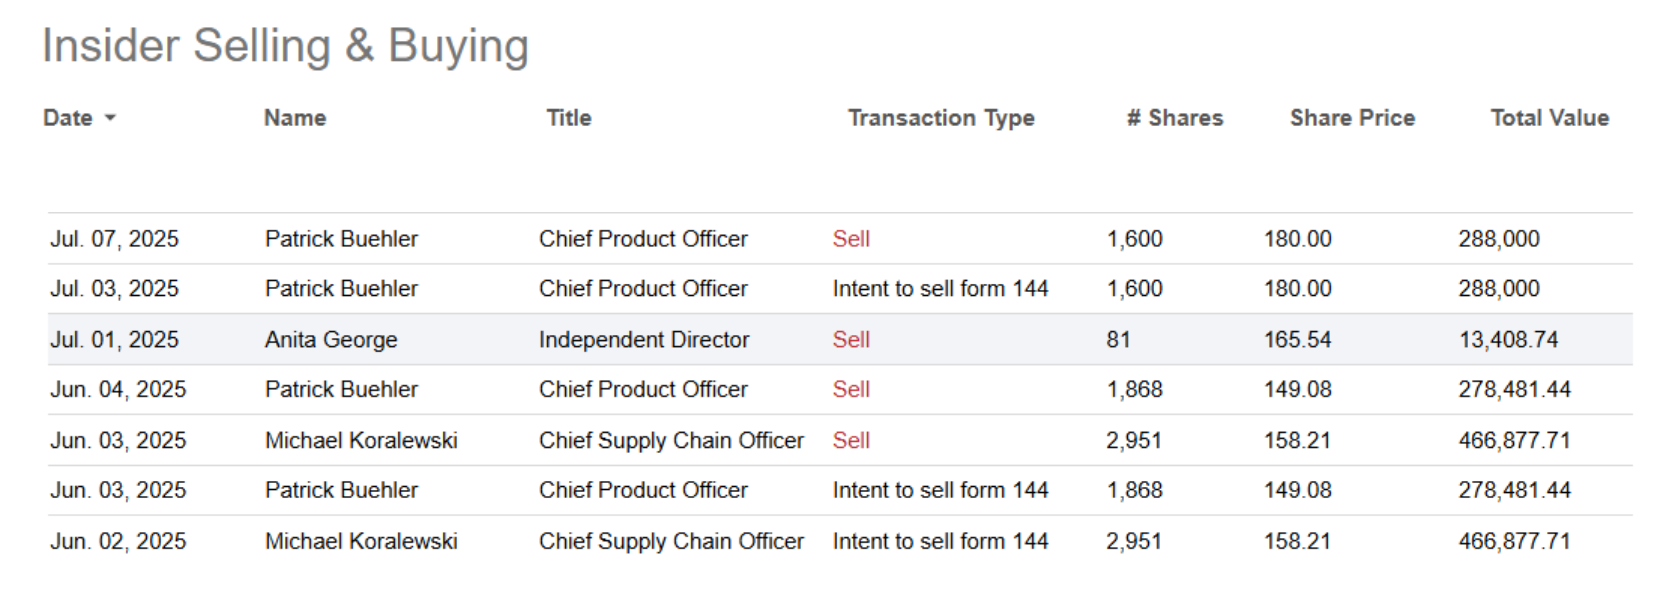Click the Share Price column header

1351,118
